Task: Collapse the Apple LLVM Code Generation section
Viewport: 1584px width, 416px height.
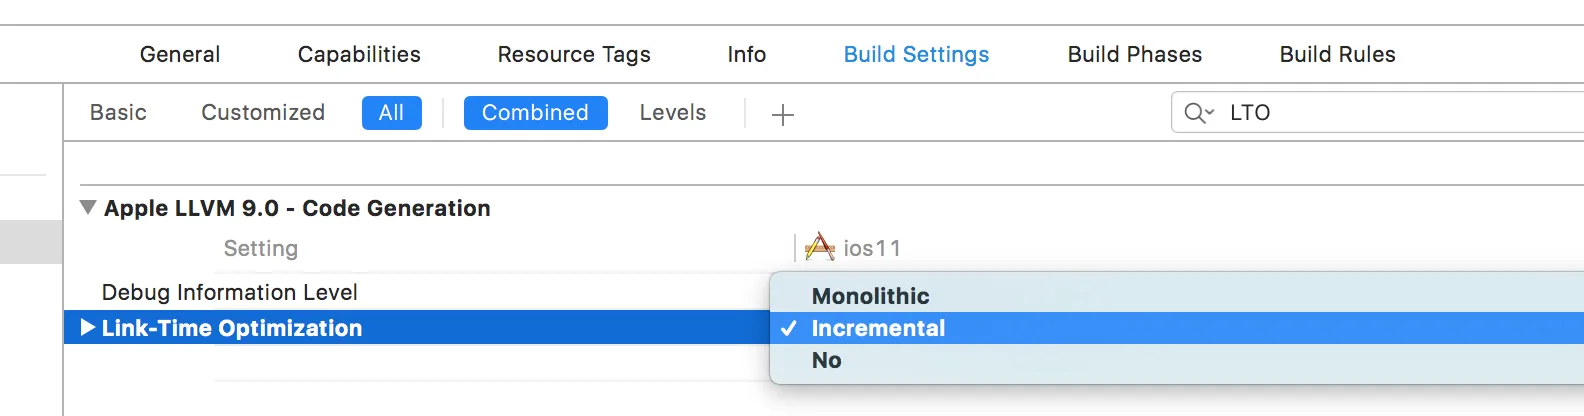Action: pyautogui.click(x=88, y=208)
